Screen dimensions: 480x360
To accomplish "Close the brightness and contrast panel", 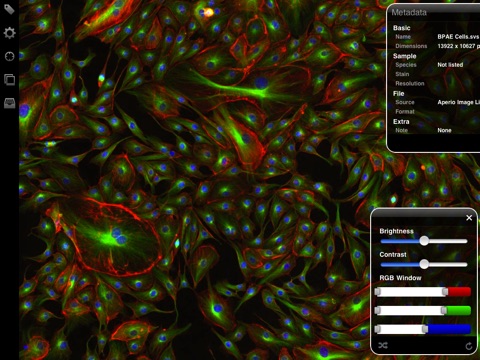I will pyautogui.click(x=469, y=218).
